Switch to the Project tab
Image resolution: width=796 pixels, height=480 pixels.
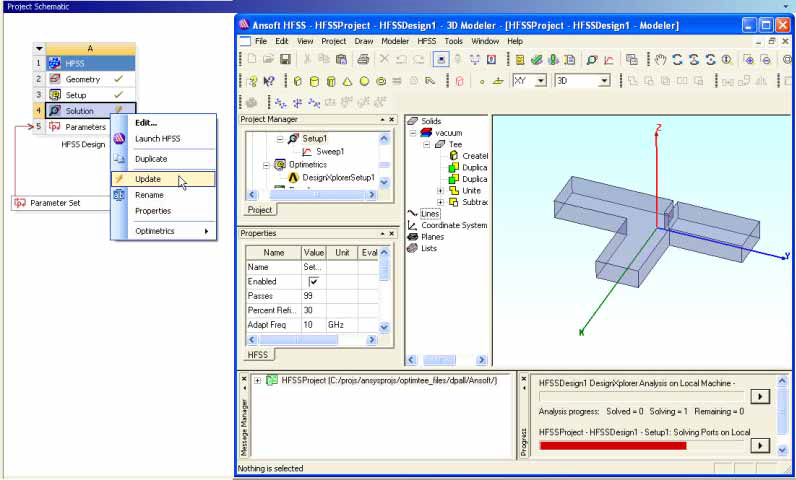coord(260,210)
